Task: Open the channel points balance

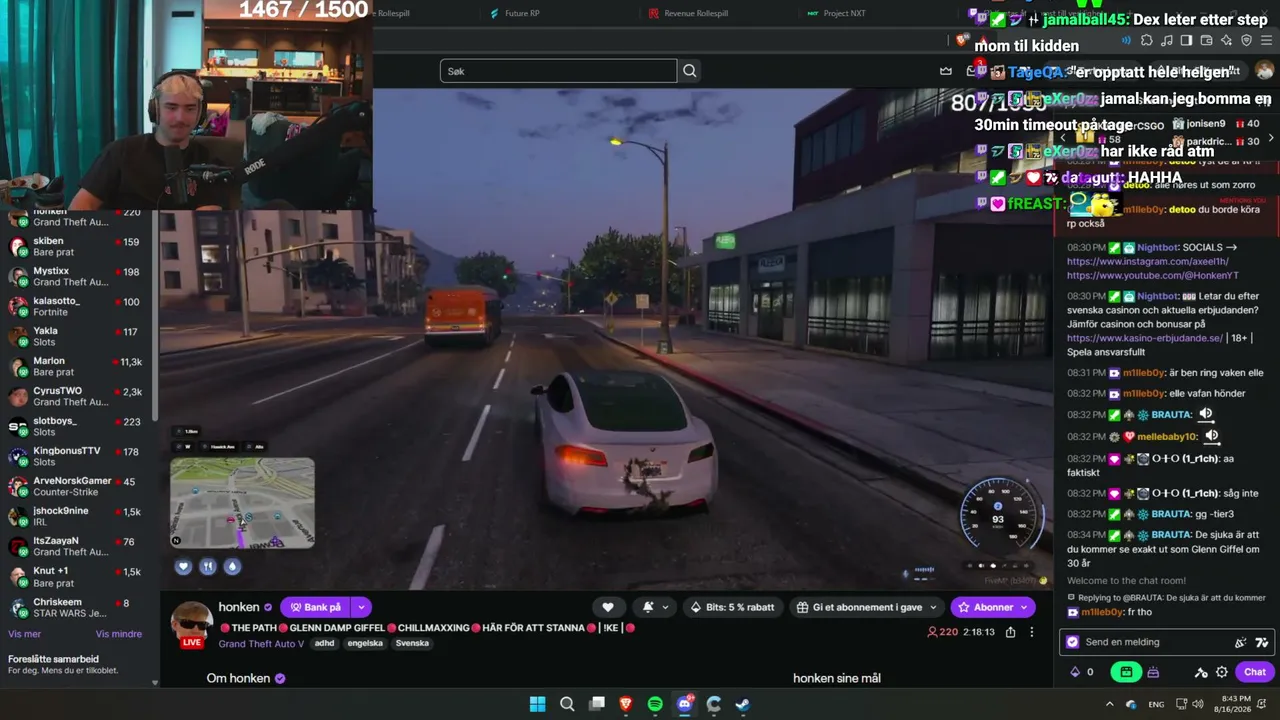Action: (x=1082, y=672)
